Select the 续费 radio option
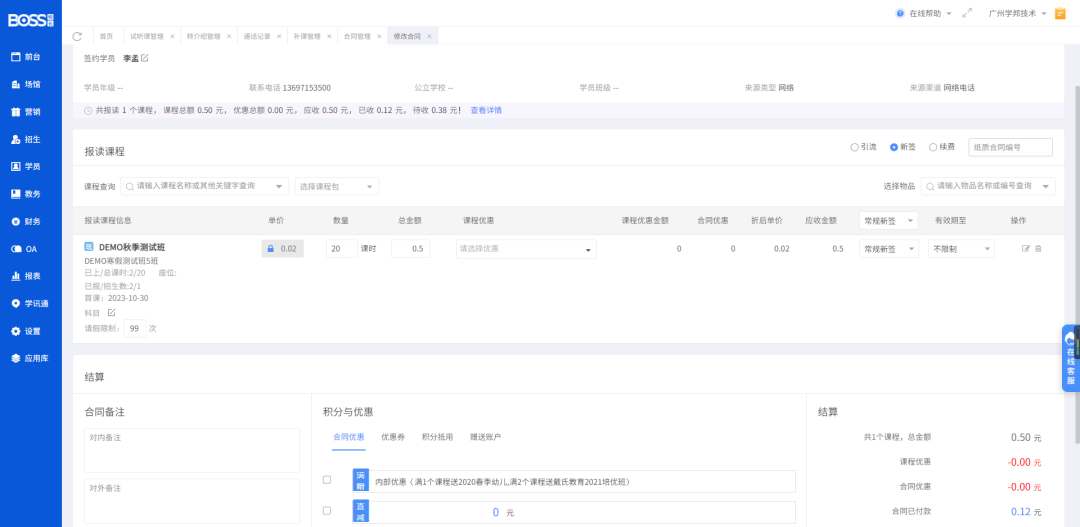 click(933, 147)
